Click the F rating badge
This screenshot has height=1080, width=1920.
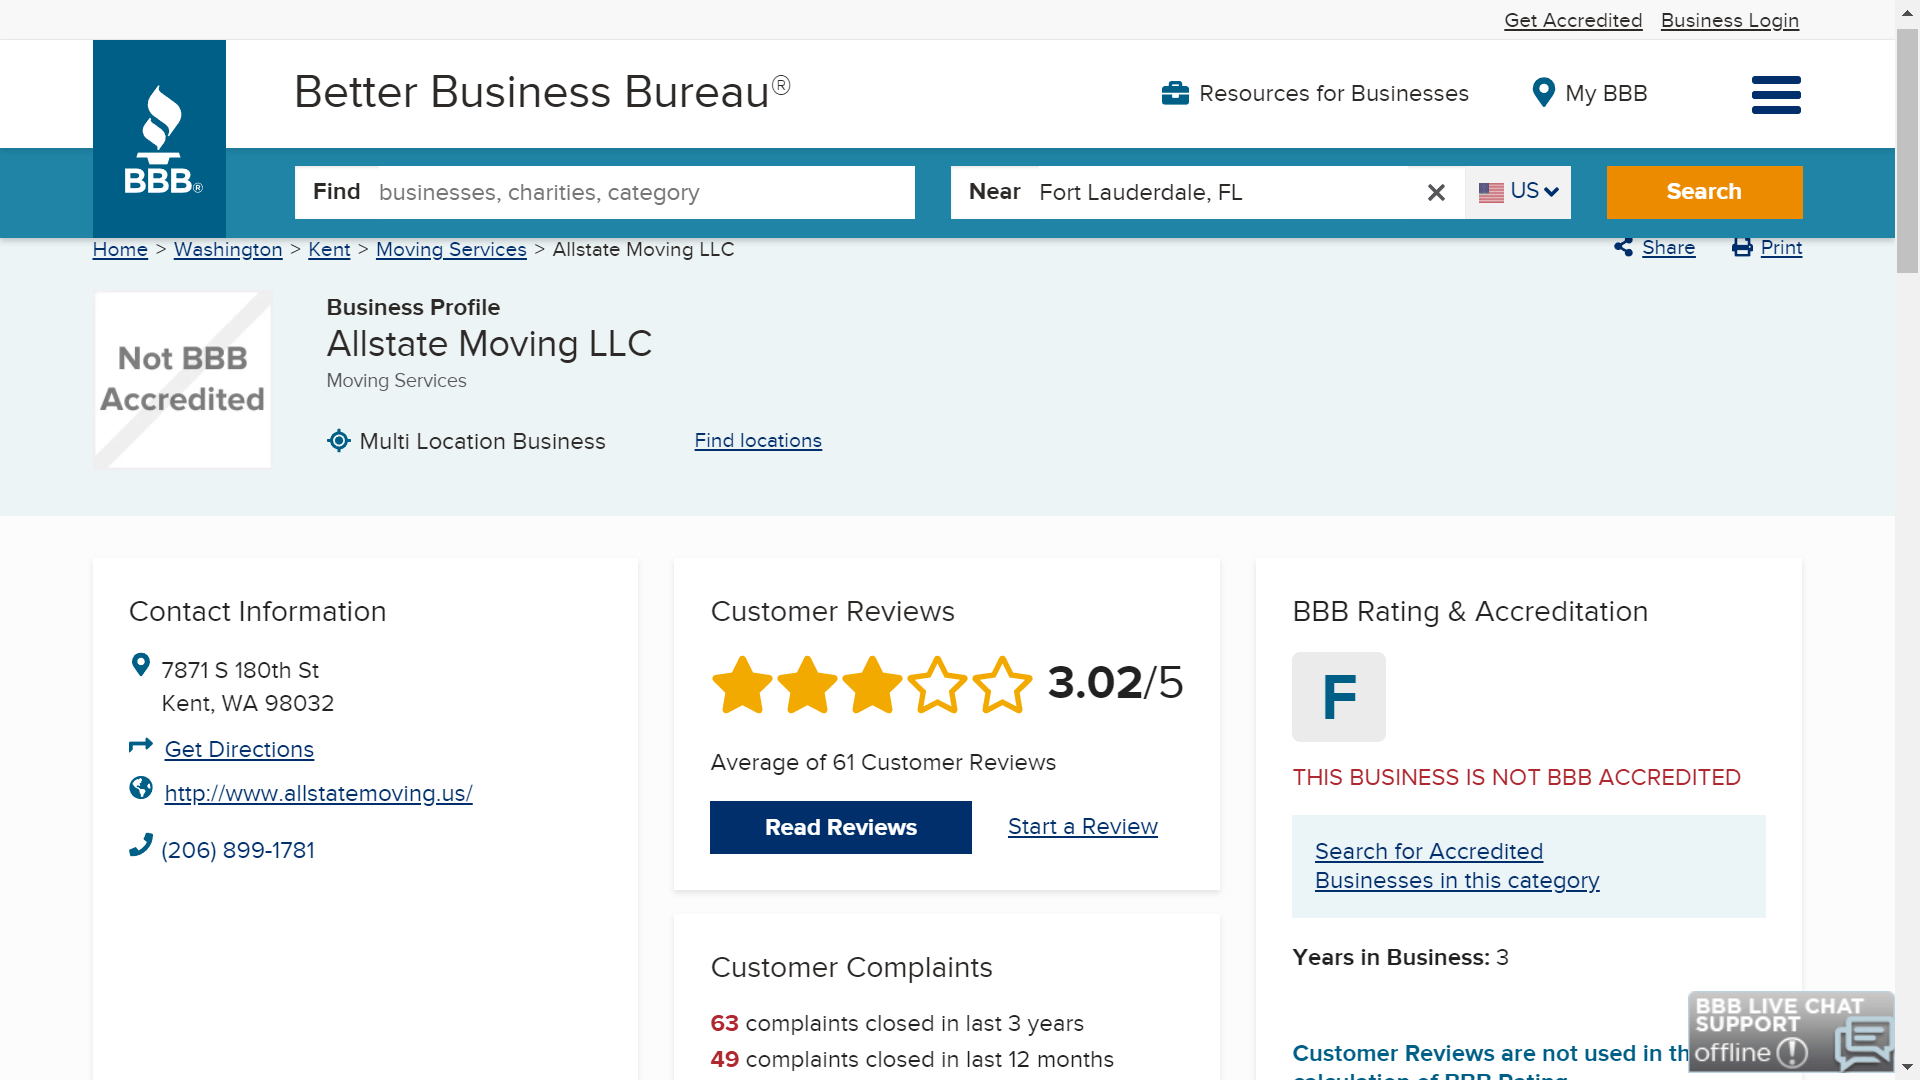pyautogui.click(x=1339, y=697)
